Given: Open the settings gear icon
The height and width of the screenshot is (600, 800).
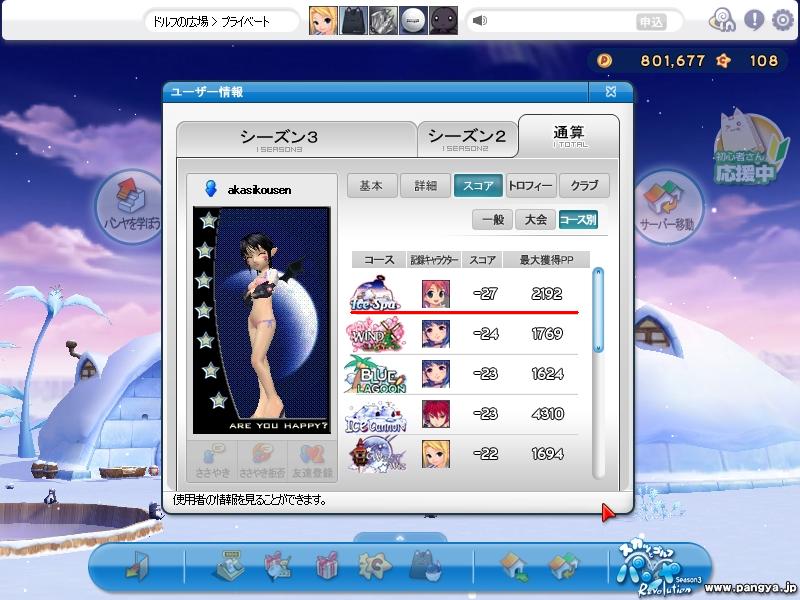Looking at the screenshot, I should click(x=783, y=20).
